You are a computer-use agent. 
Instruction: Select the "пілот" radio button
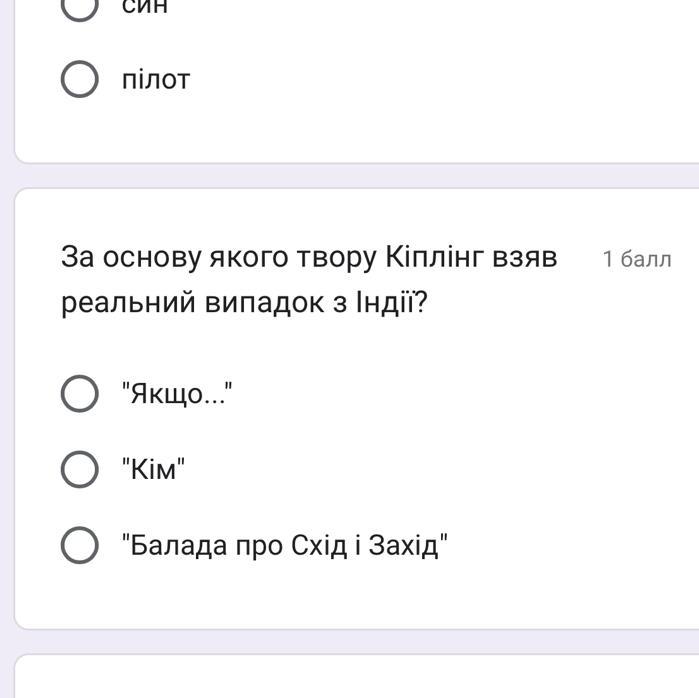80,80
